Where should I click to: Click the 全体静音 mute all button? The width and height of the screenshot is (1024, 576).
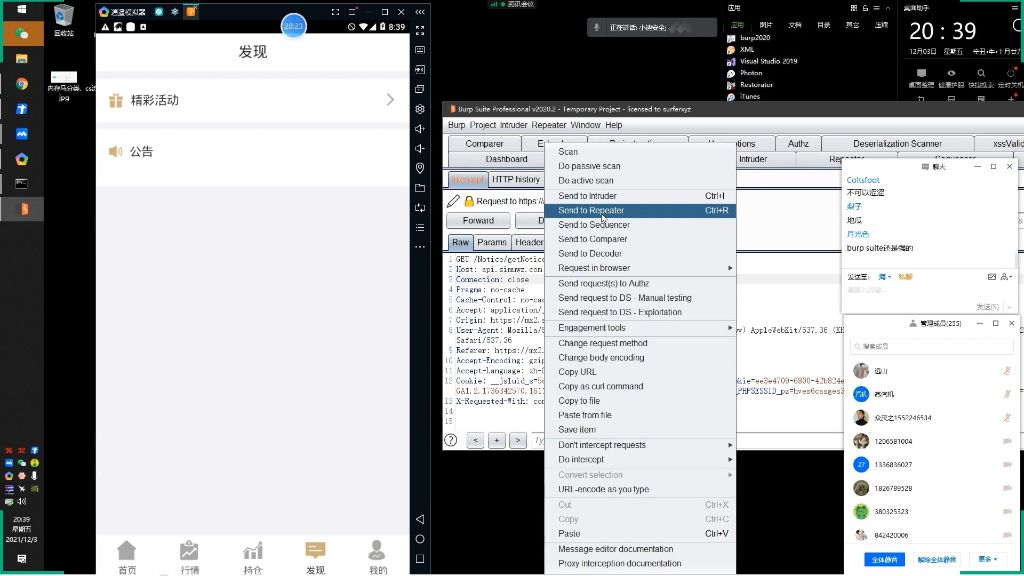point(884,560)
